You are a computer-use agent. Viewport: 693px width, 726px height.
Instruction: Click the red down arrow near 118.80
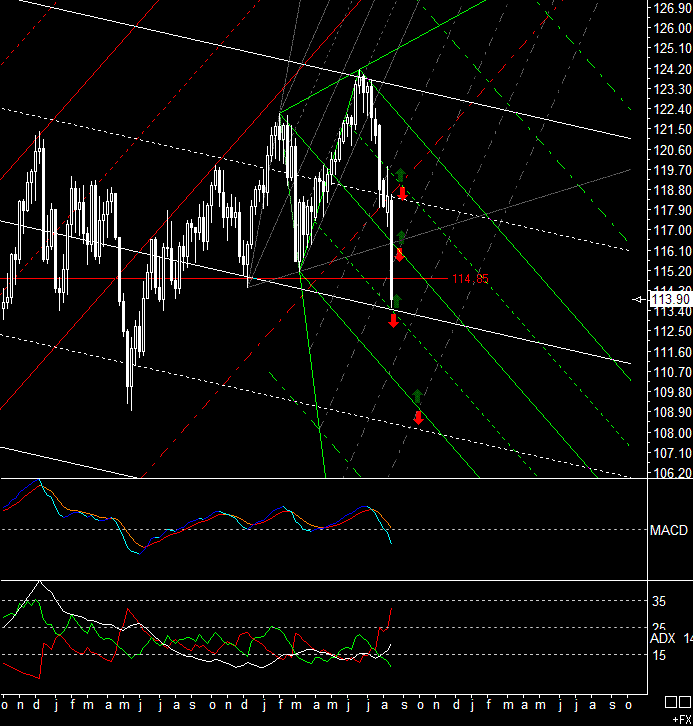(402, 193)
